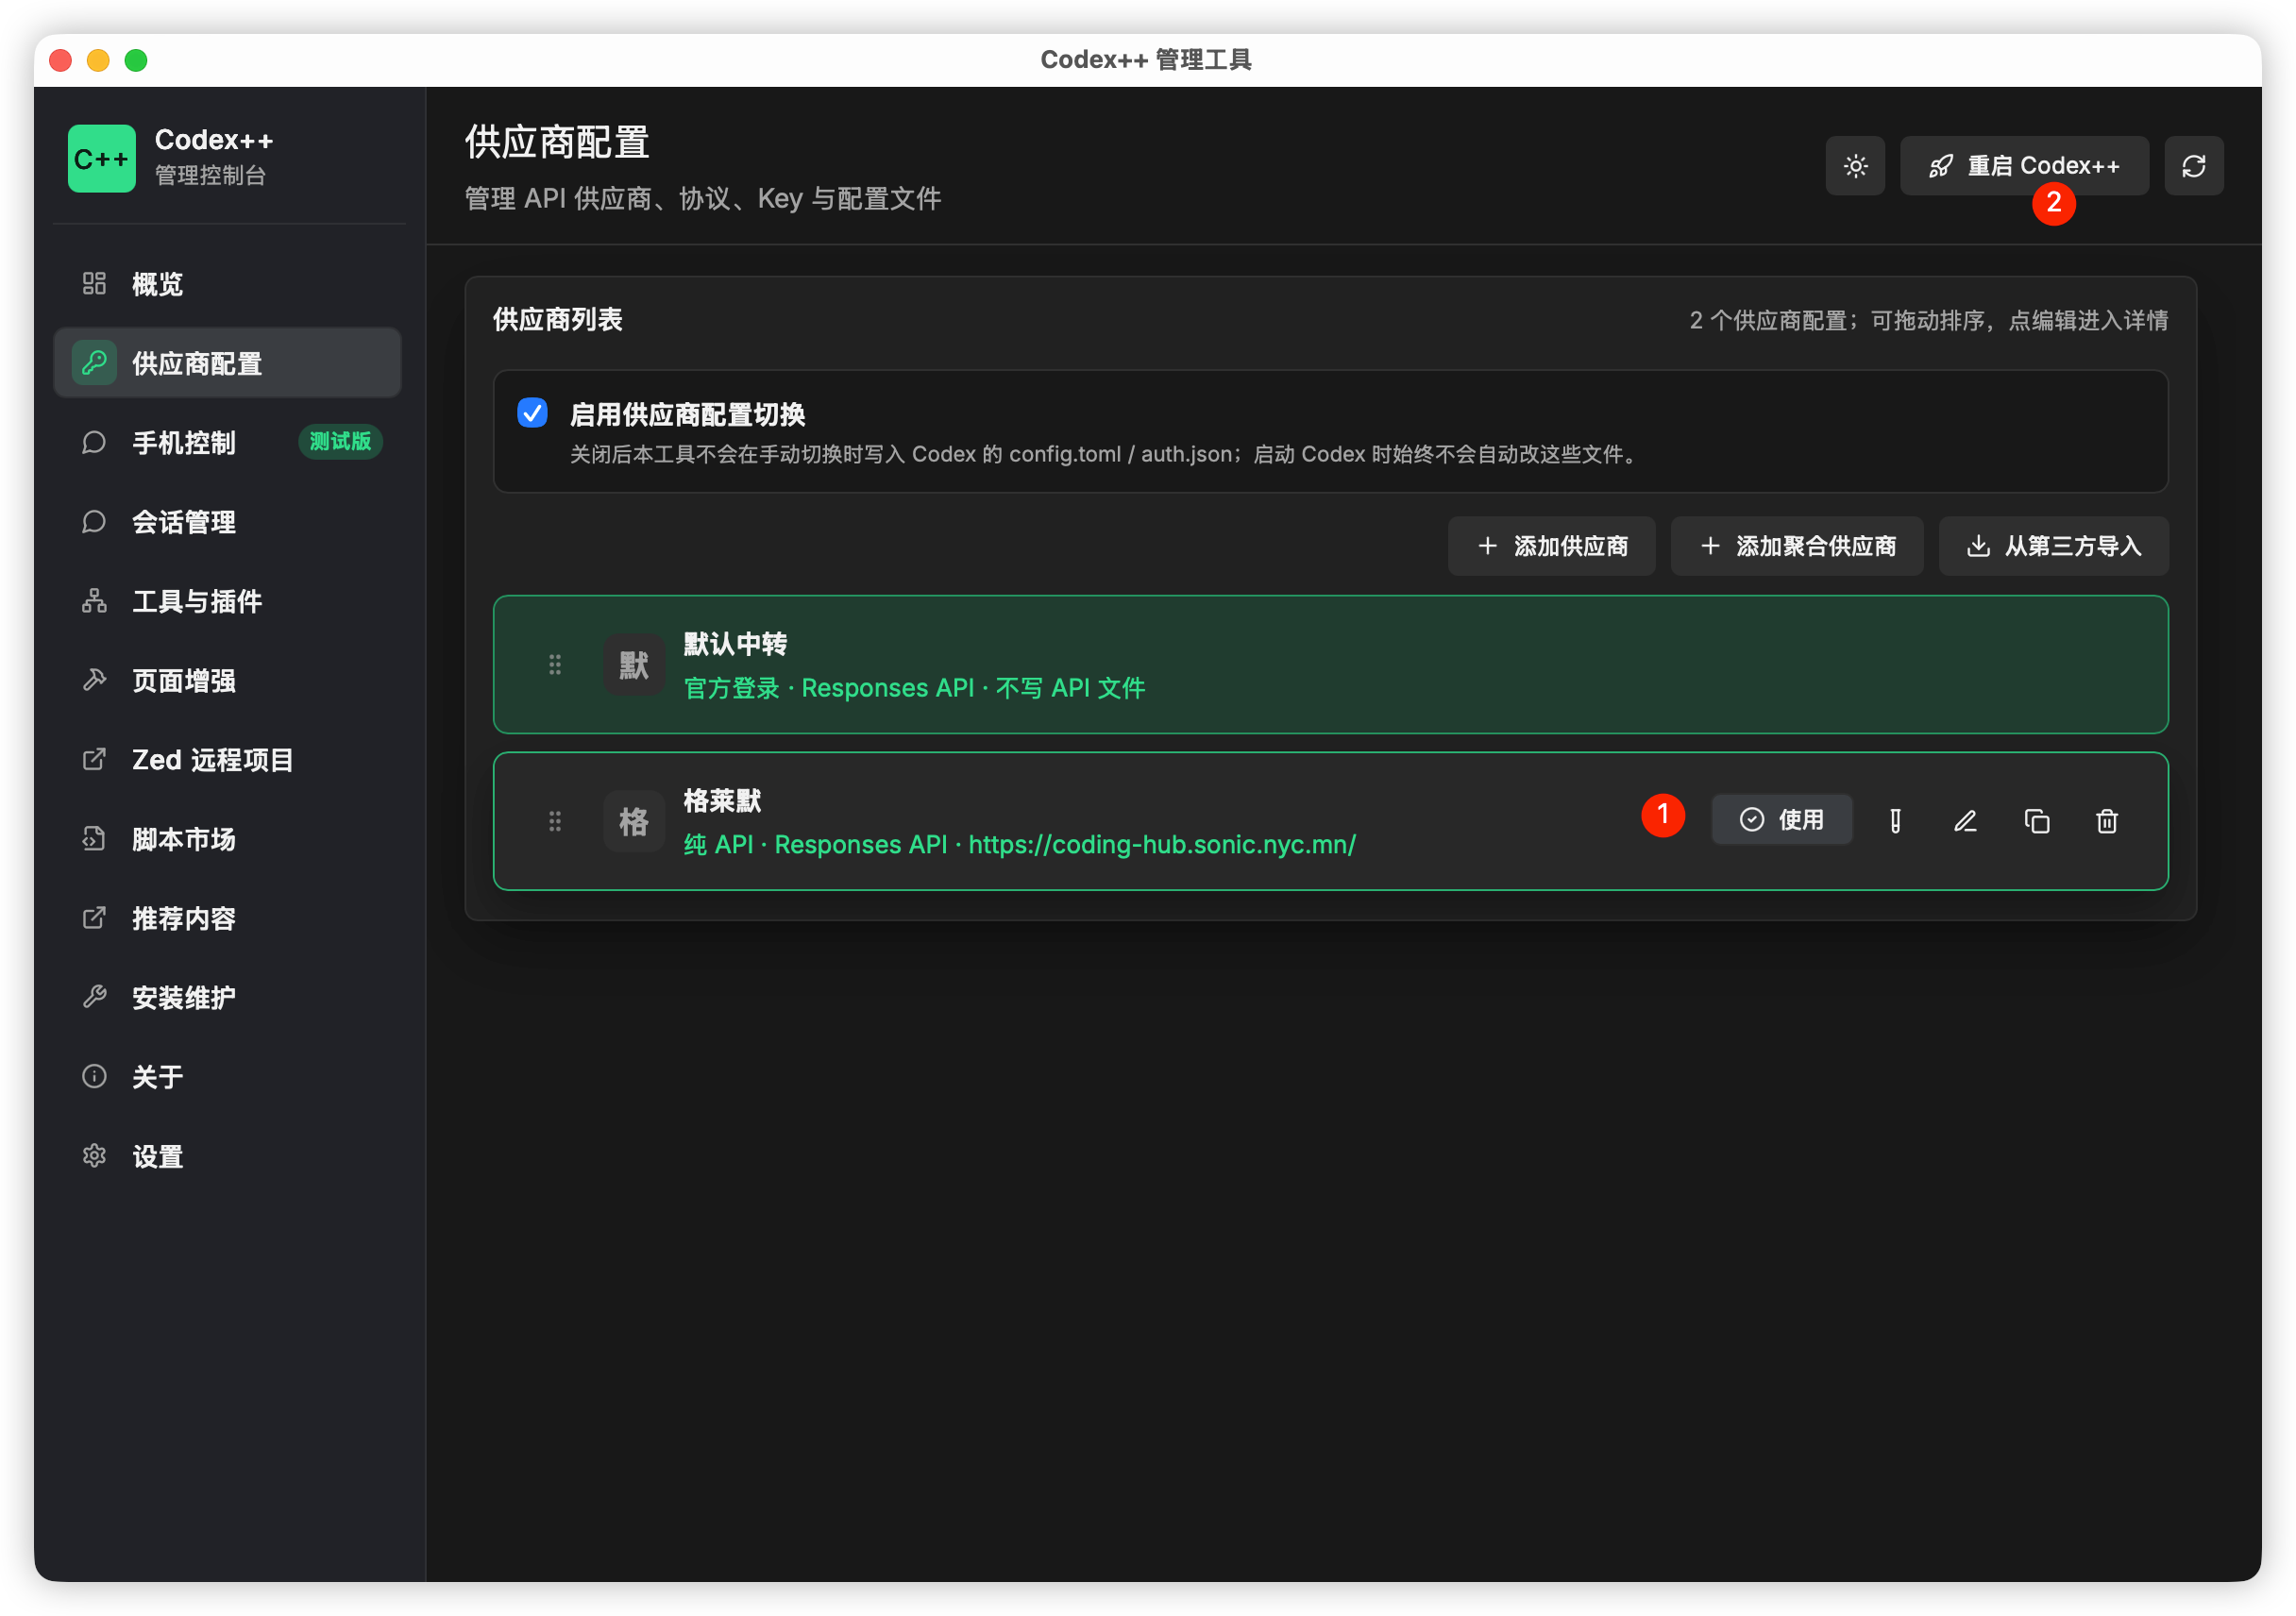Click the macOS green zoom window button
2296x1616 pixels.
136,60
